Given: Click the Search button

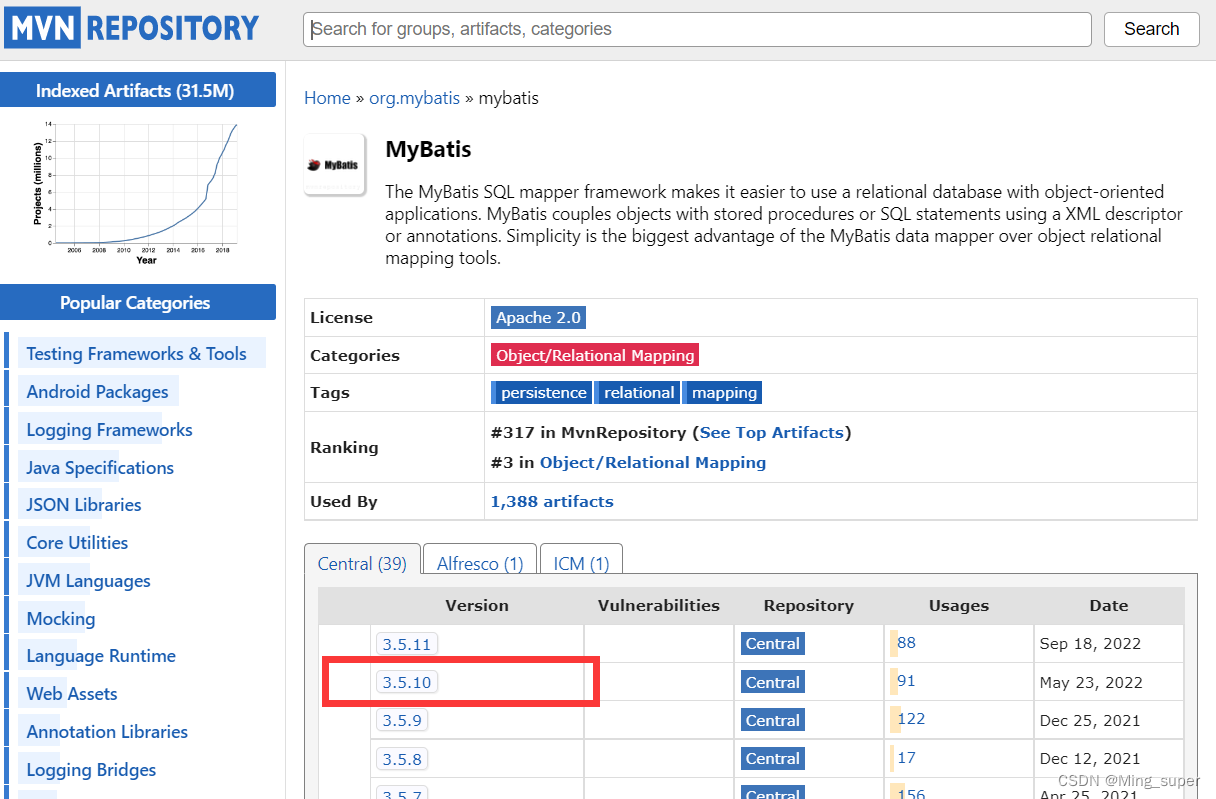Looking at the screenshot, I should pos(1151,29).
